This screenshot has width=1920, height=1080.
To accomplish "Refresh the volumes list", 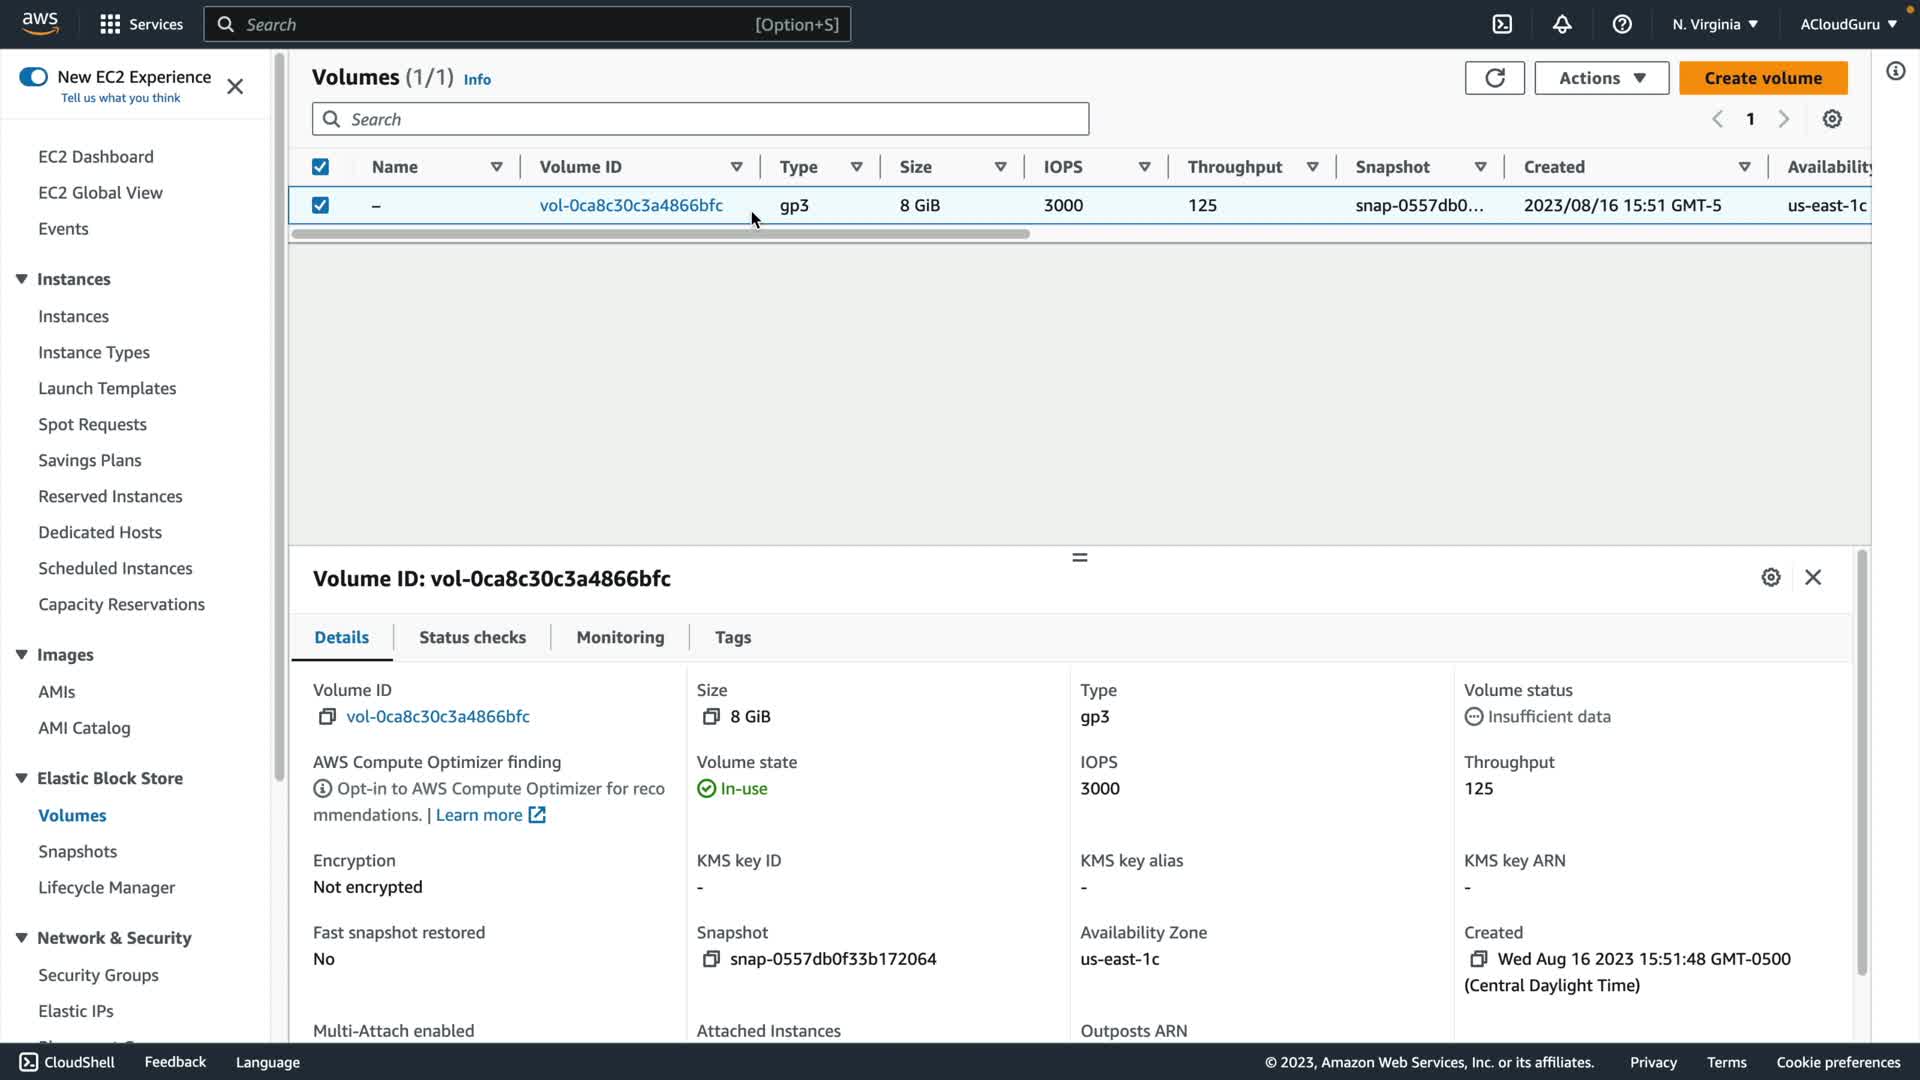I will click(x=1494, y=78).
